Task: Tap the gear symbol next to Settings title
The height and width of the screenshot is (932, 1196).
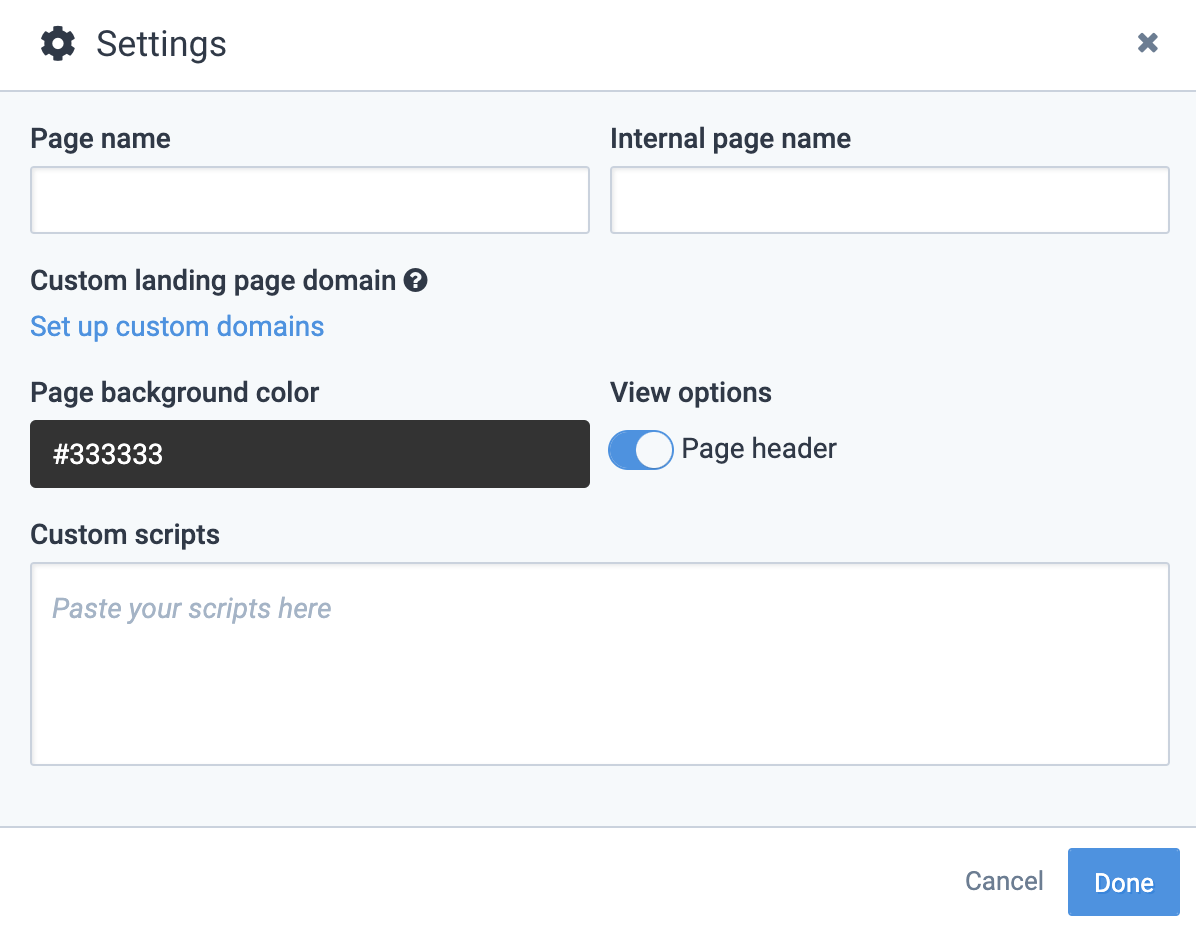Action: point(57,43)
